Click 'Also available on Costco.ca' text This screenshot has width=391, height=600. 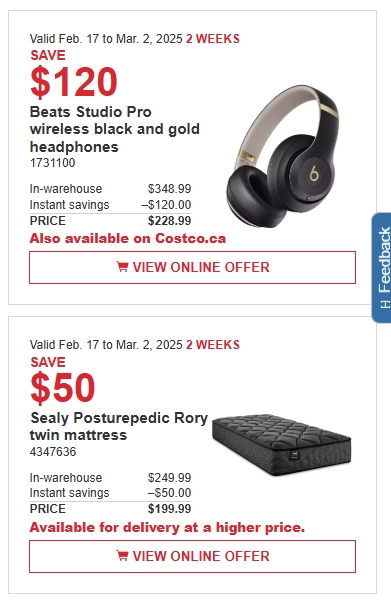click(128, 238)
